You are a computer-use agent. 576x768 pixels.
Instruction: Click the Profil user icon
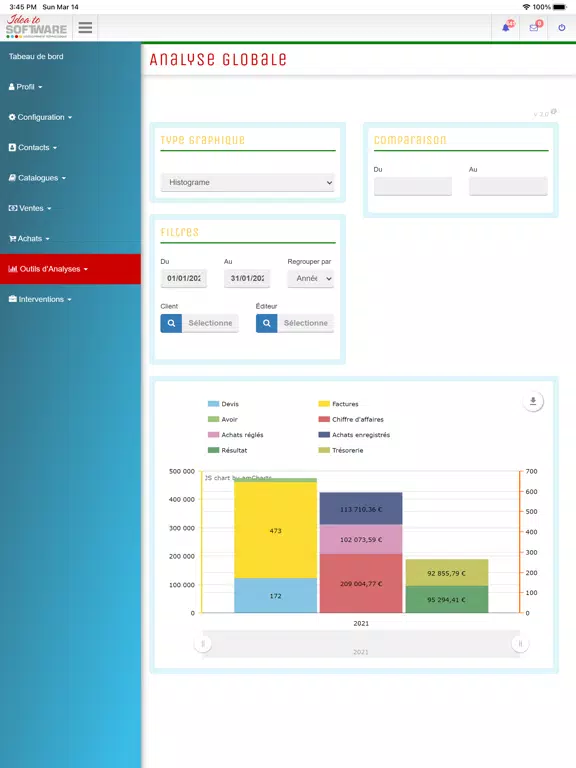(12, 87)
